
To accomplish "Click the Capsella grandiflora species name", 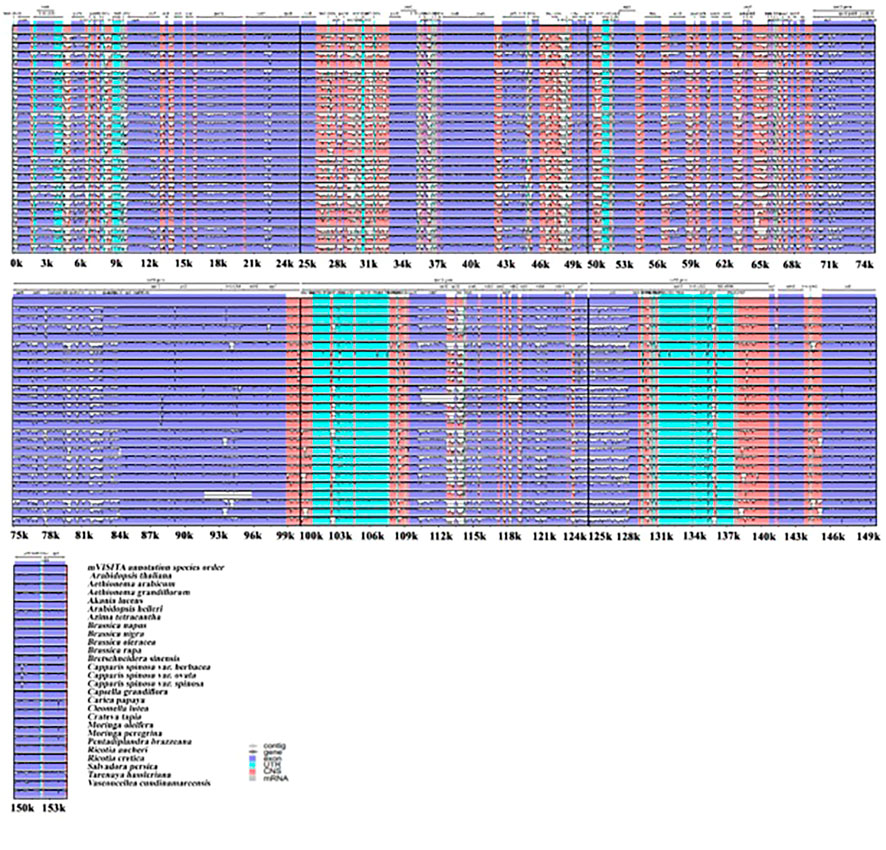I will click(127, 692).
